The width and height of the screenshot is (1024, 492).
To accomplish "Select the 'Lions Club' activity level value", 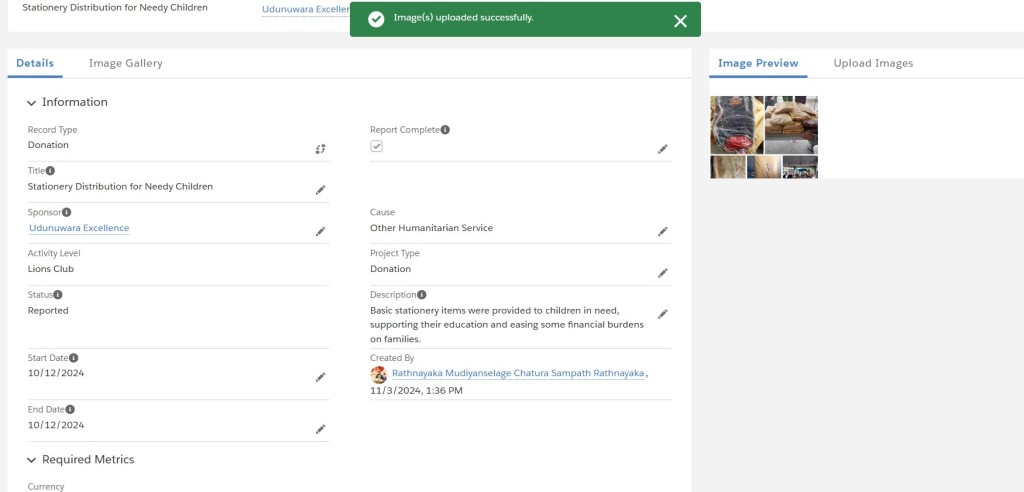I will (x=50, y=269).
